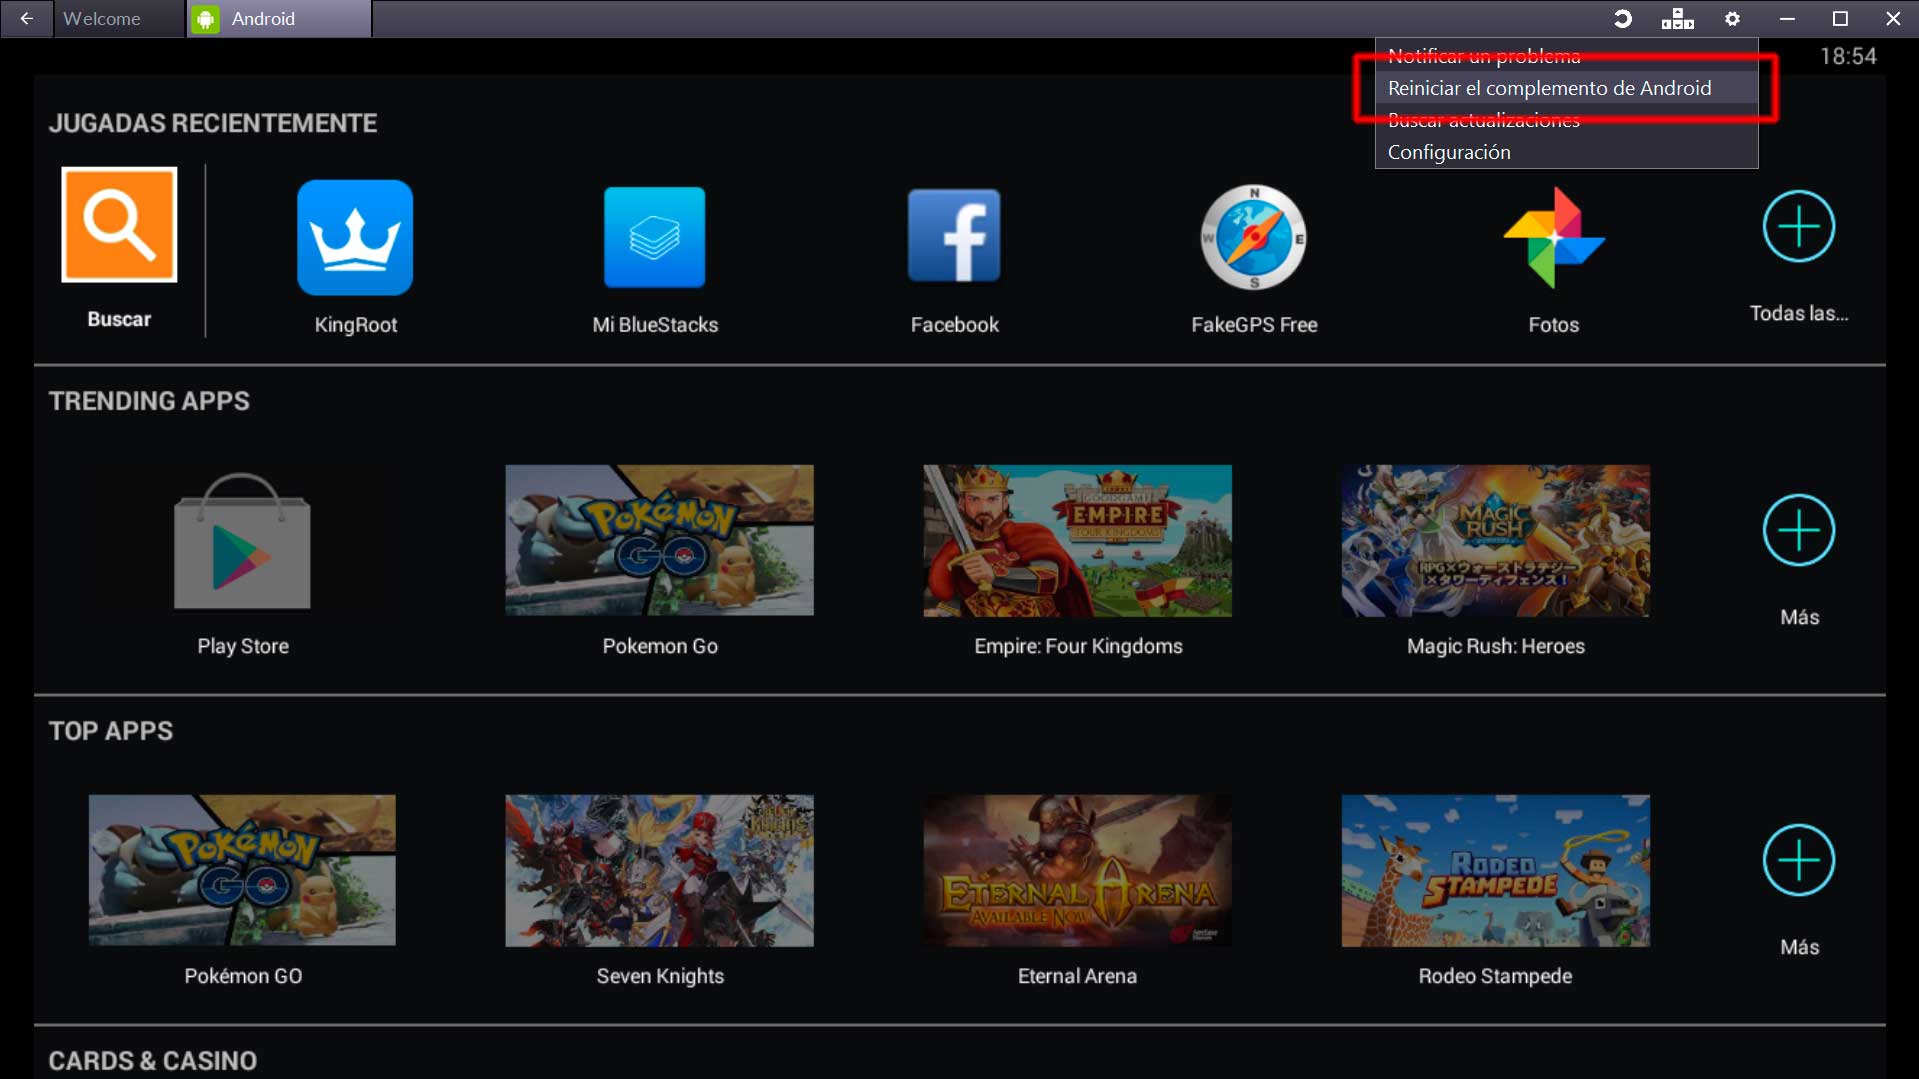
Task: Click the TOP APPS heading
Action: pyautogui.click(x=111, y=731)
